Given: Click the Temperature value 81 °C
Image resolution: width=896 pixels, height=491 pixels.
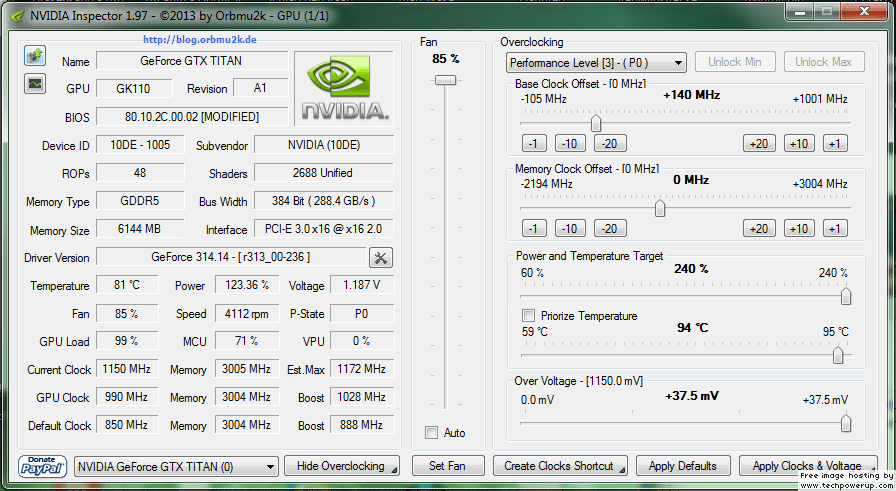Looking at the screenshot, I should click(x=127, y=285).
